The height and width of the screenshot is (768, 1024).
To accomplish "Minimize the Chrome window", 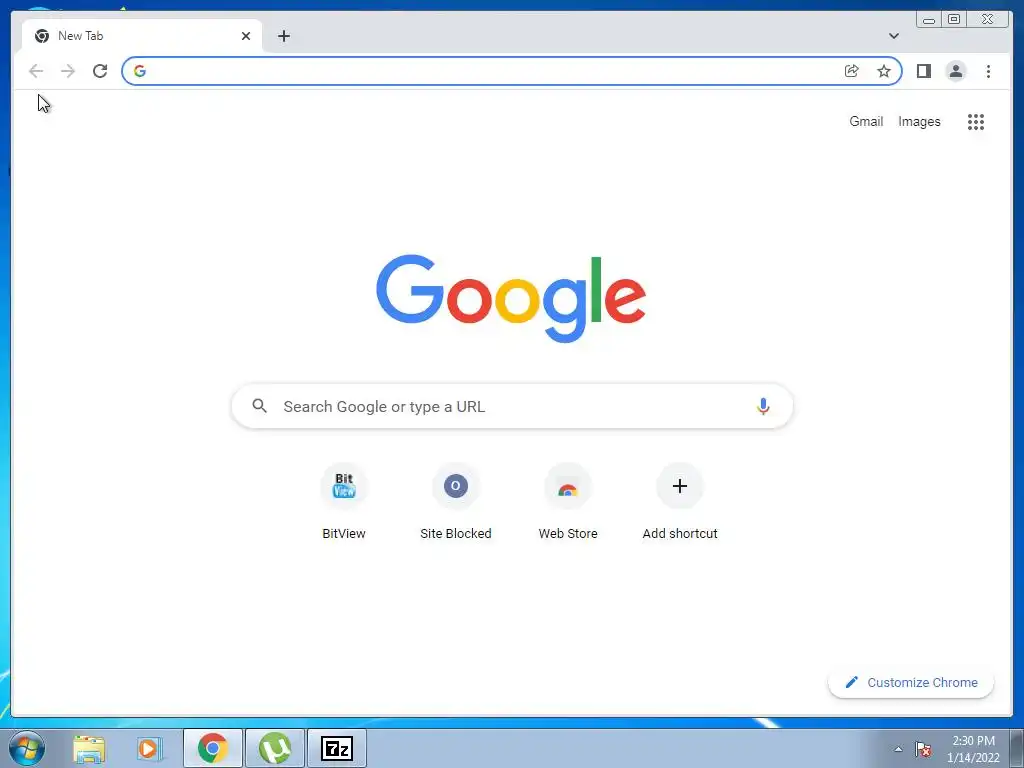I will [929, 20].
